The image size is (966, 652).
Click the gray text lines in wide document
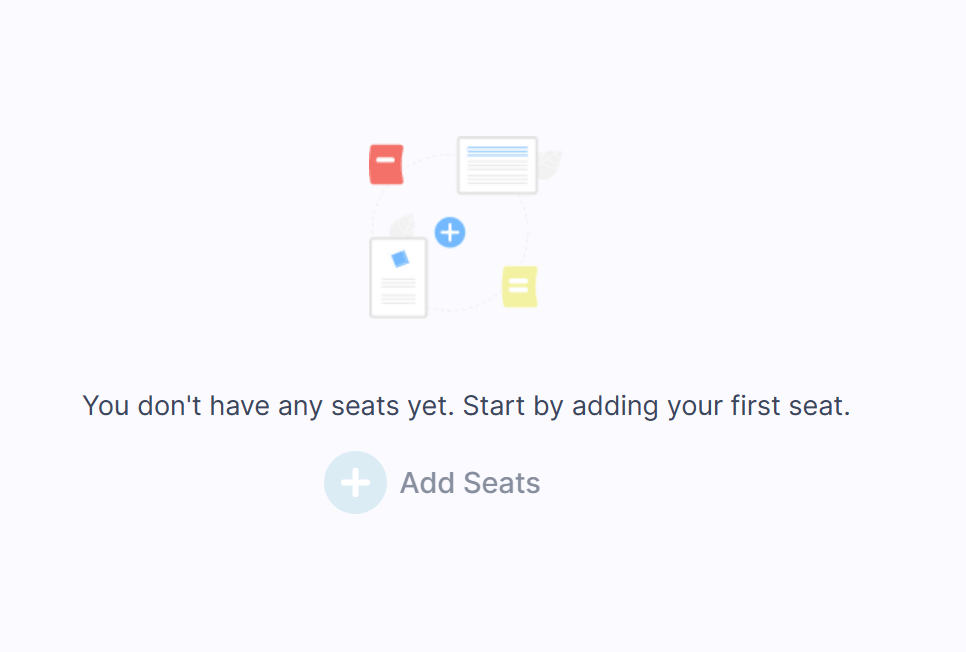click(x=497, y=171)
